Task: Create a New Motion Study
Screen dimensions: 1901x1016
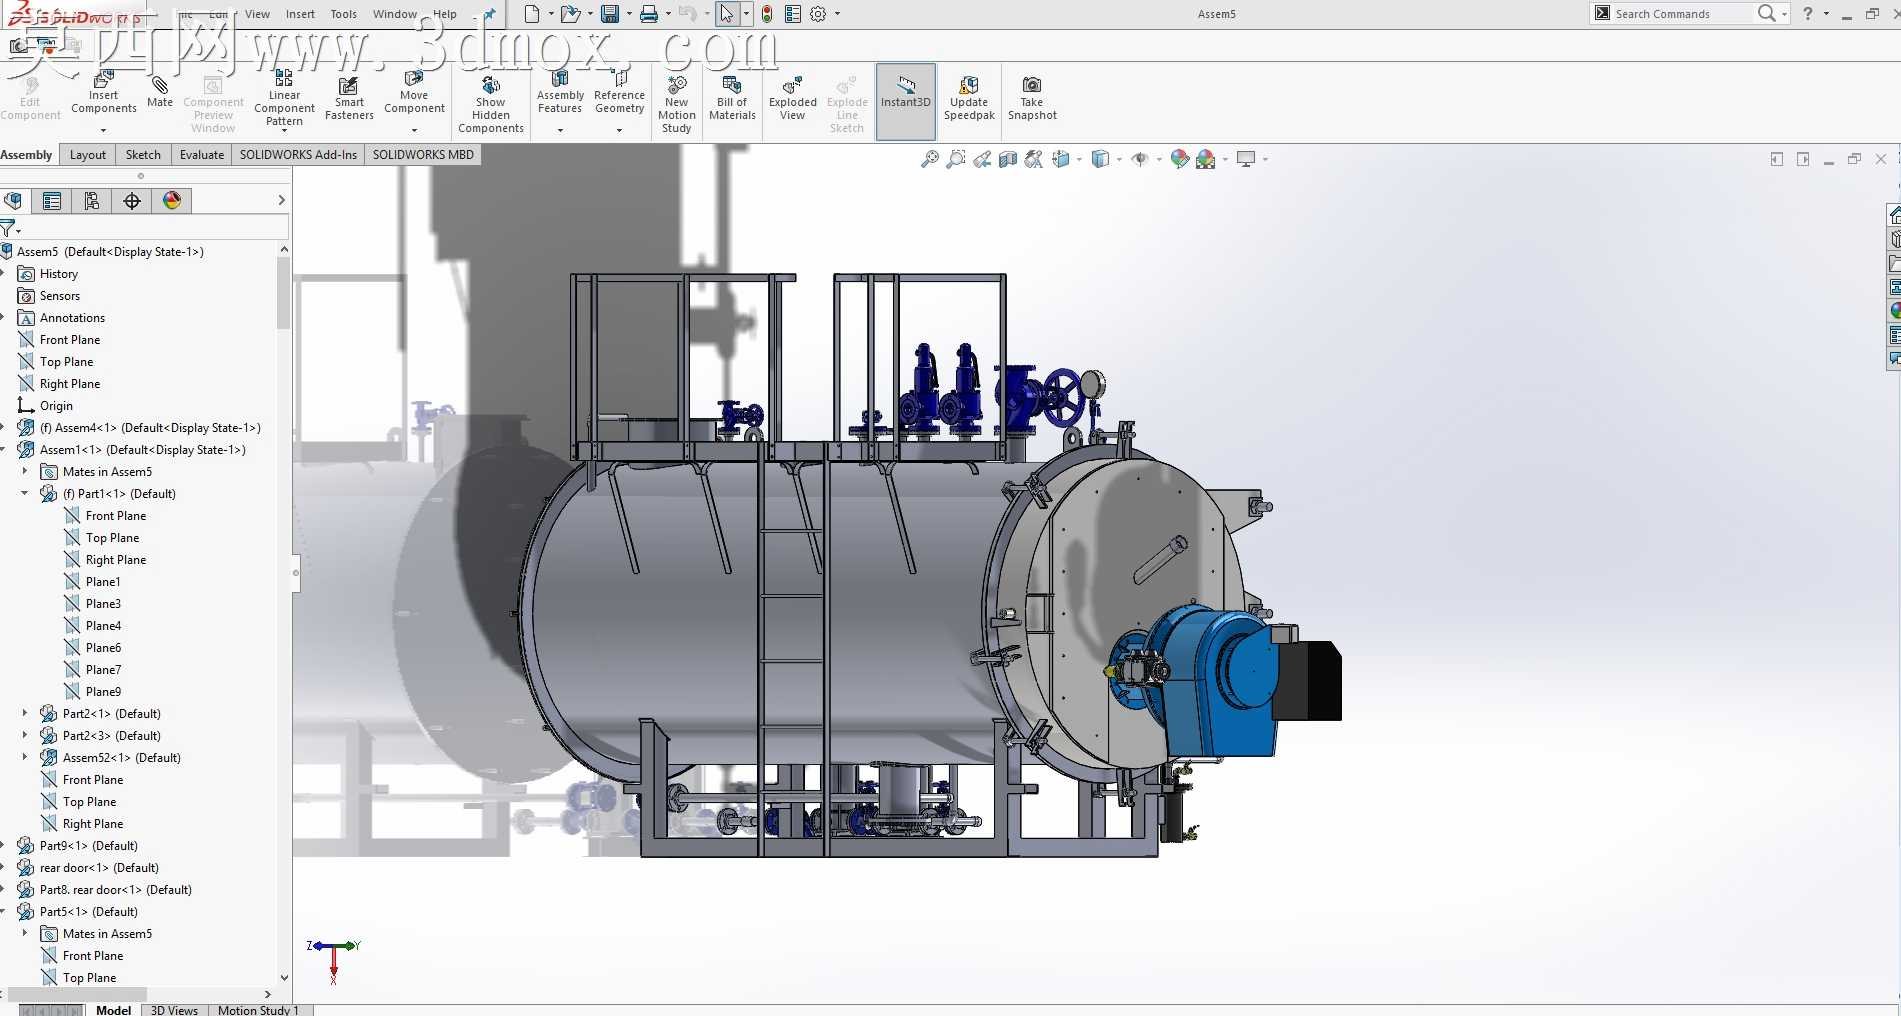Action: click(677, 104)
